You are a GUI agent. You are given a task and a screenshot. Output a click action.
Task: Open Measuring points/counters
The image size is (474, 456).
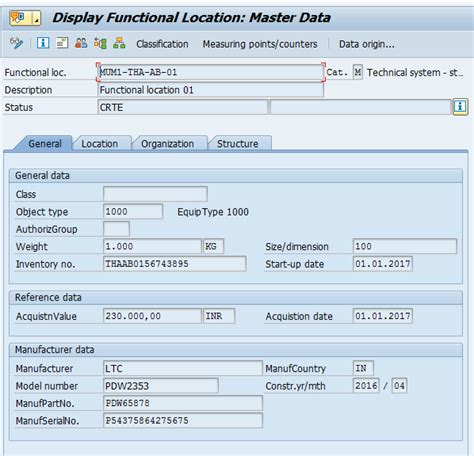[260, 44]
